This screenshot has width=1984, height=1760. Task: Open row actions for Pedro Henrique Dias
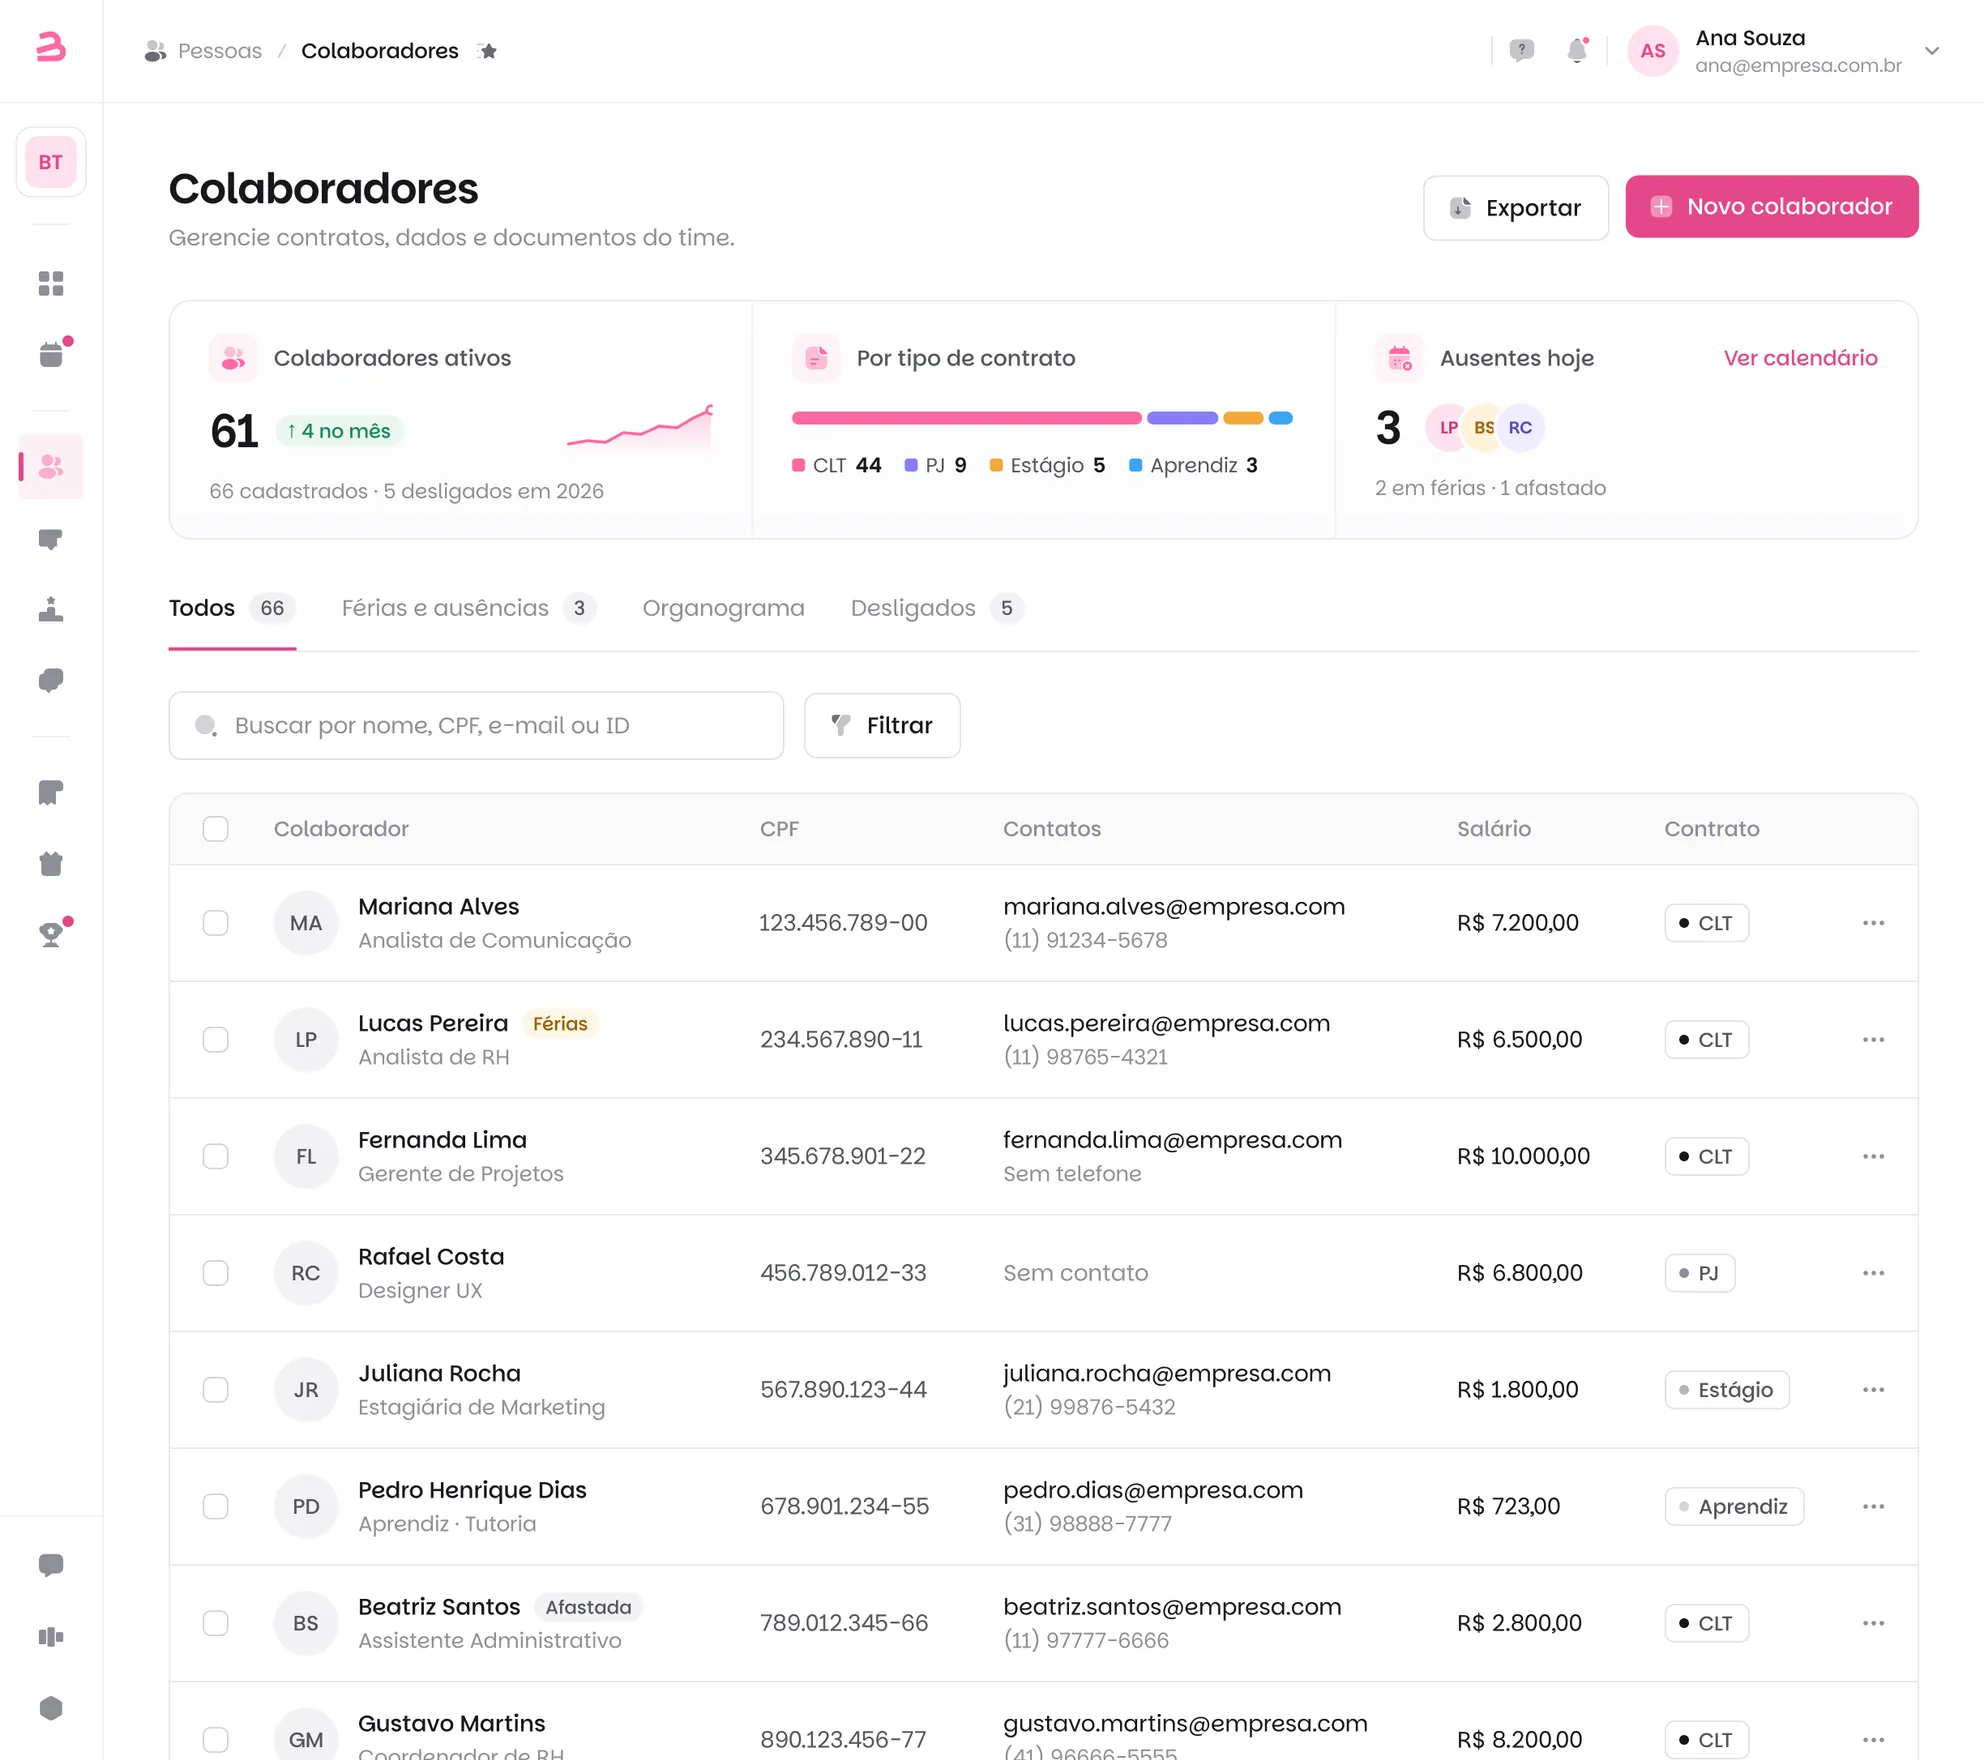click(x=1873, y=1507)
